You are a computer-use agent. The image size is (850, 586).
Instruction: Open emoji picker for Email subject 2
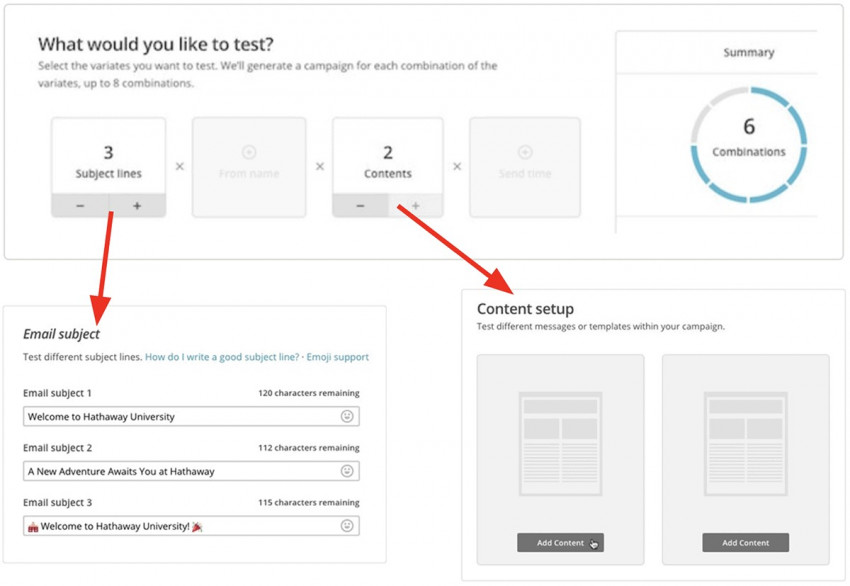click(x=347, y=471)
